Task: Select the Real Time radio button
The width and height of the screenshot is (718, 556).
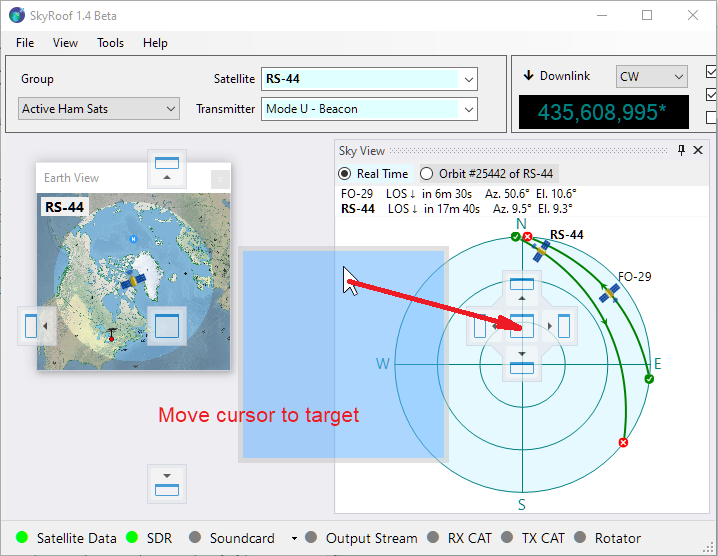Action: click(345, 173)
